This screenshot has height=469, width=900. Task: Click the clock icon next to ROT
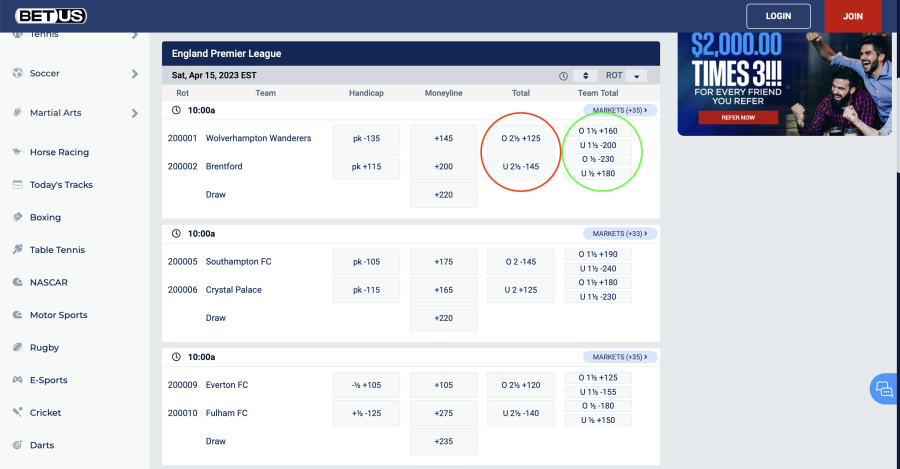564,76
